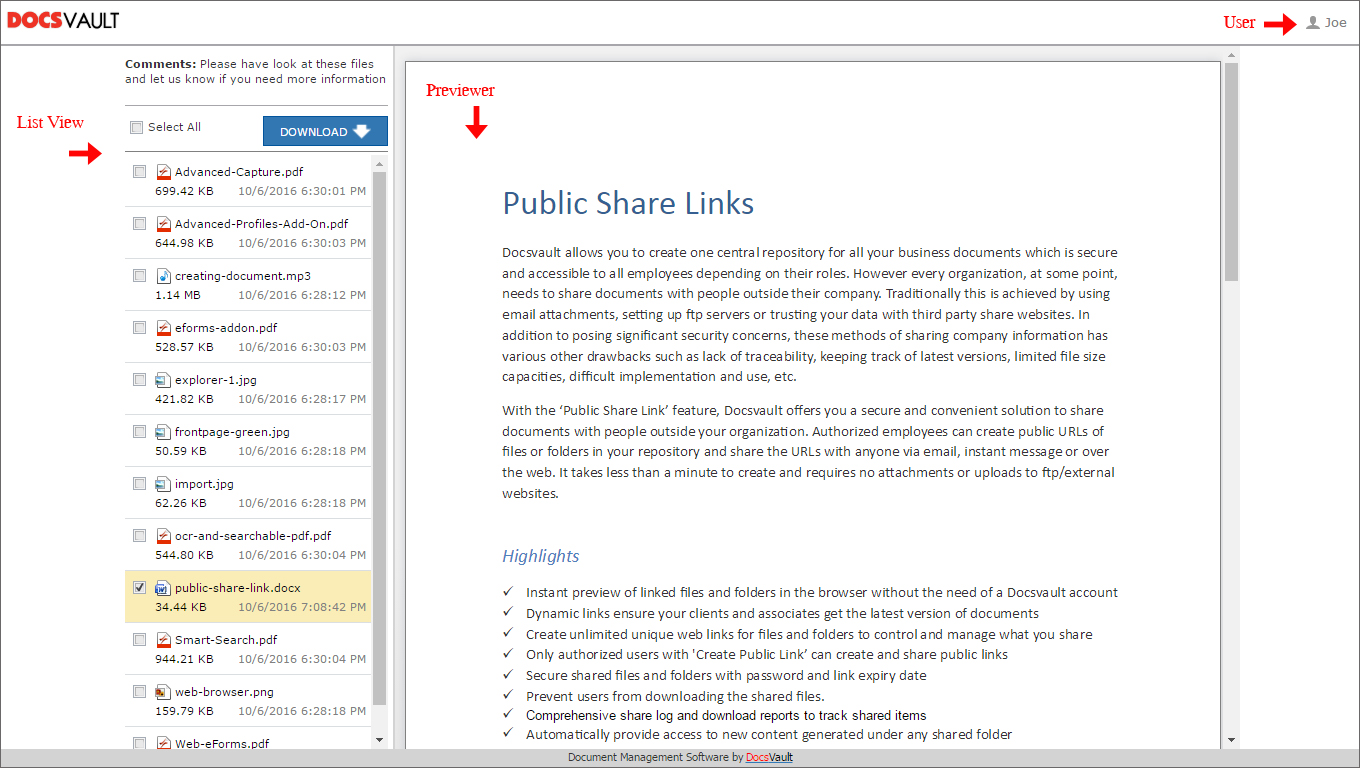Uncheck the public-share-link.docx checkbox
Screen dimensions: 1360x768
point(140,587)
